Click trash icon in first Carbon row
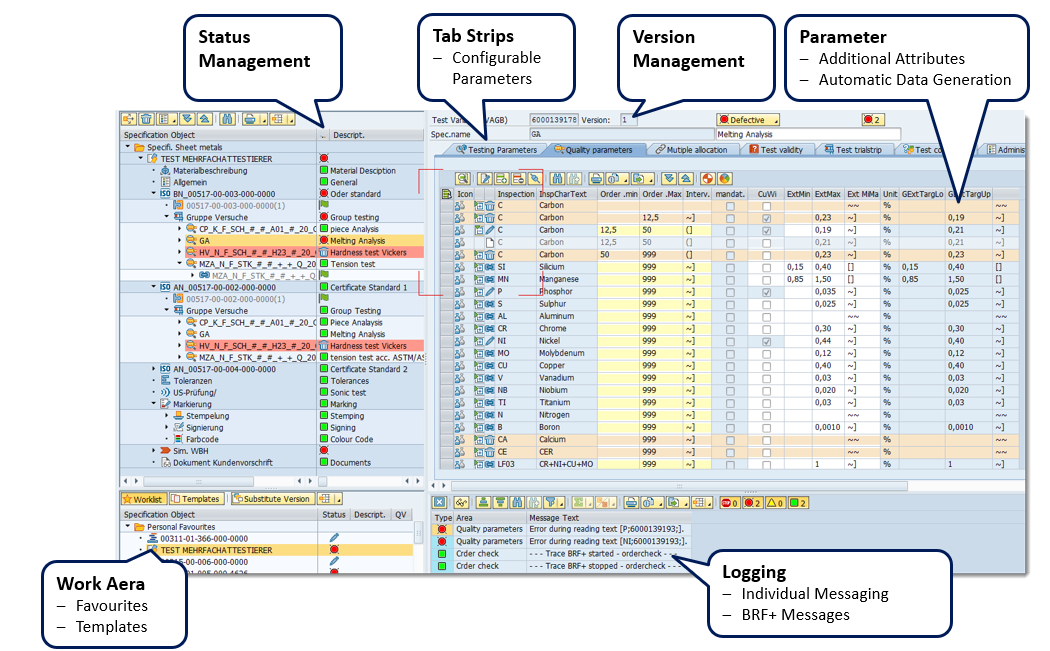The image size is (1050, 651). (490, 204)
